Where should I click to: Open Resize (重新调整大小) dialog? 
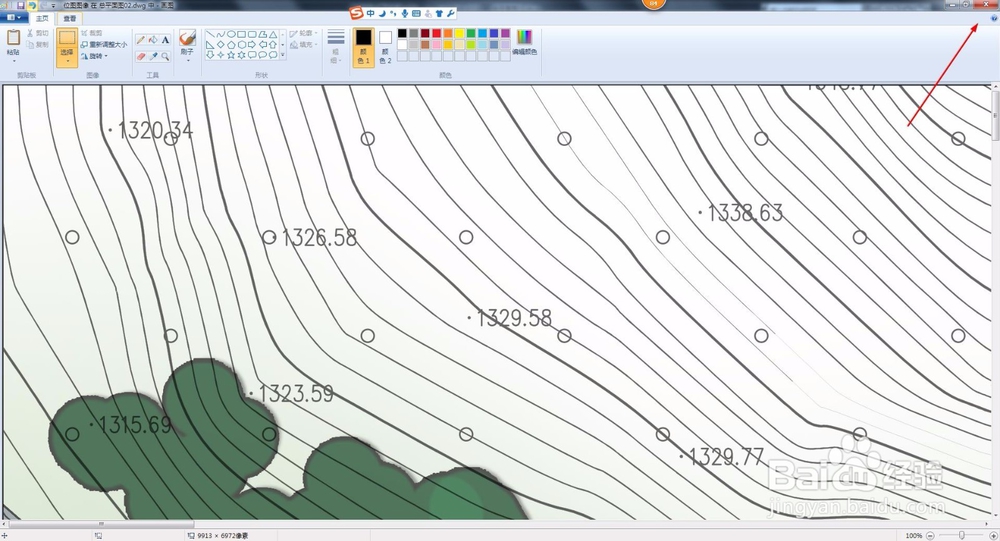coord(104,45)
